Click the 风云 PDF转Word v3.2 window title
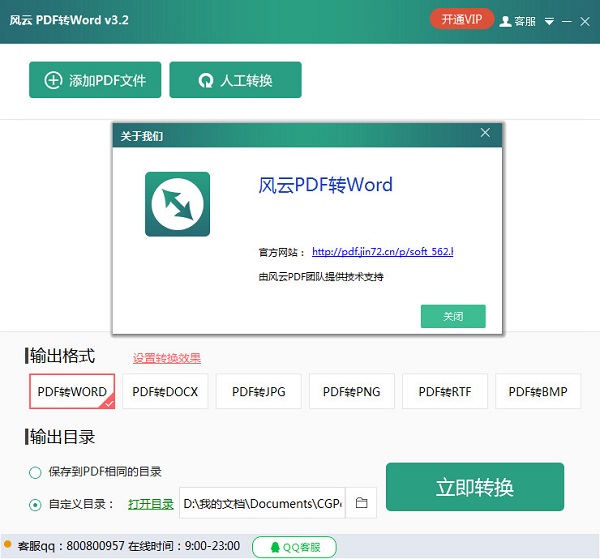 point(69,20)
